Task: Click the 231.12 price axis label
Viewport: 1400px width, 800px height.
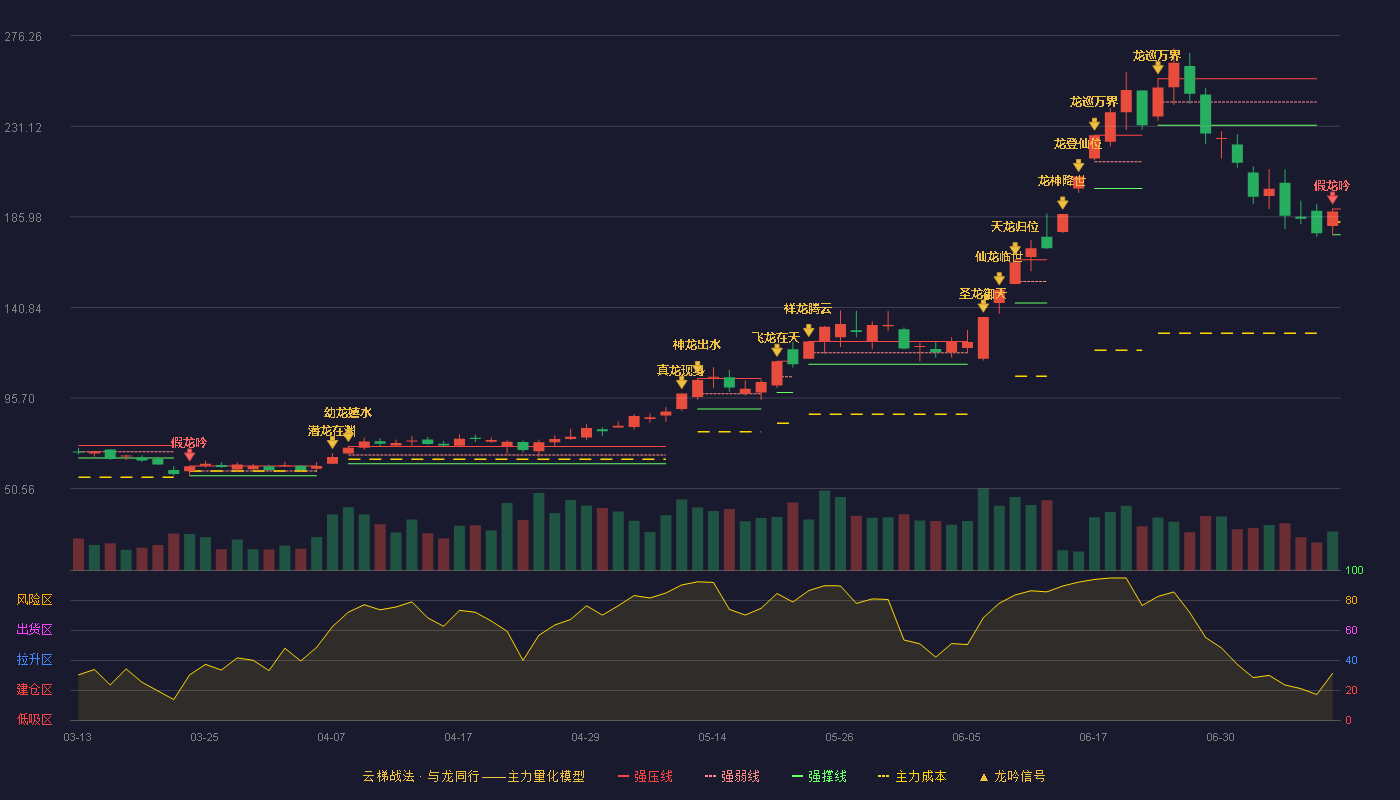Action: pos(23,127)
